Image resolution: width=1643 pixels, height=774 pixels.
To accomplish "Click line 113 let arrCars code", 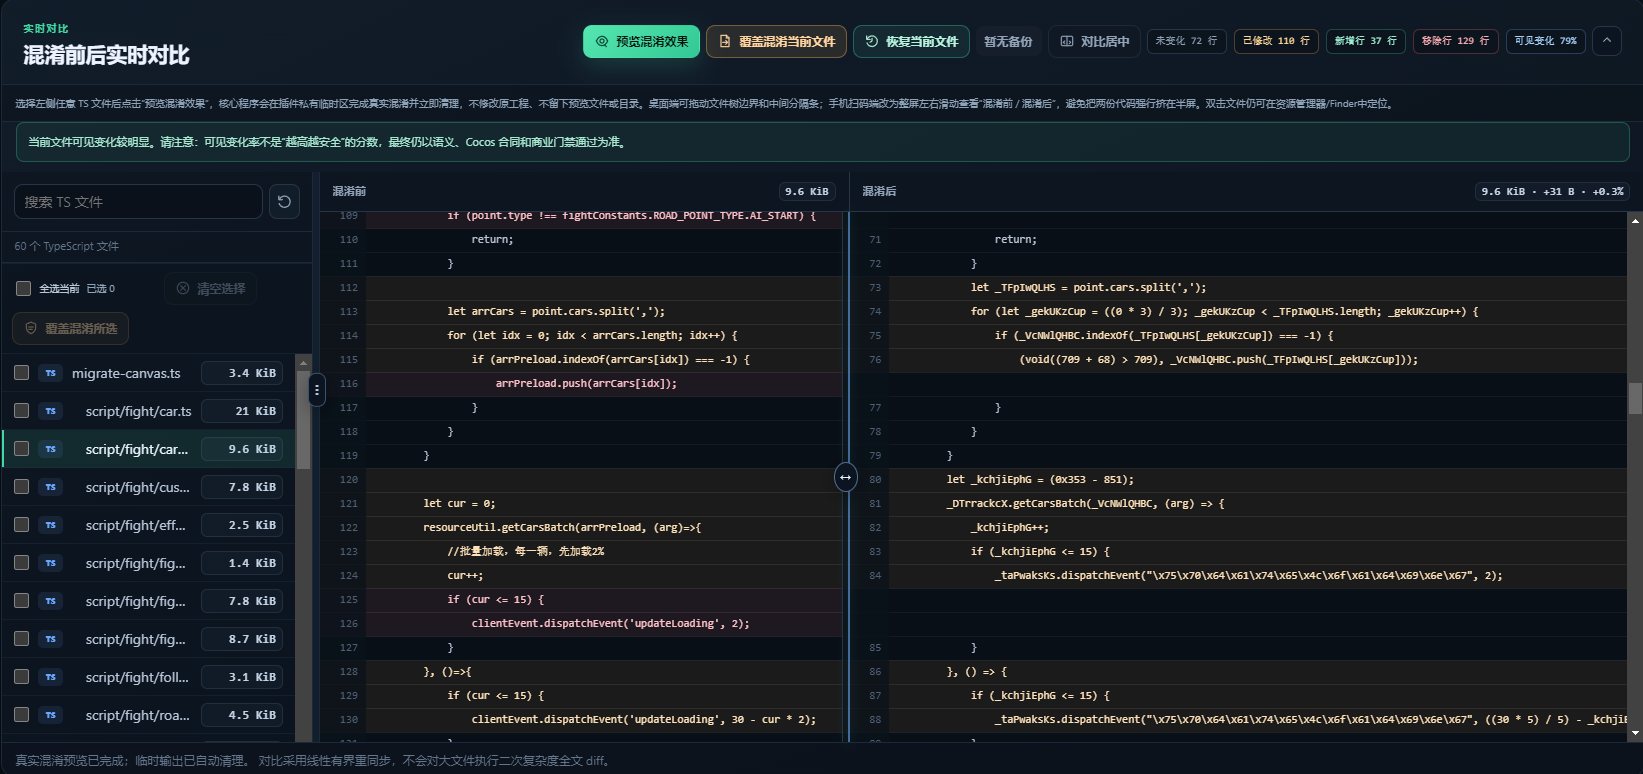I will click(556, 311).
